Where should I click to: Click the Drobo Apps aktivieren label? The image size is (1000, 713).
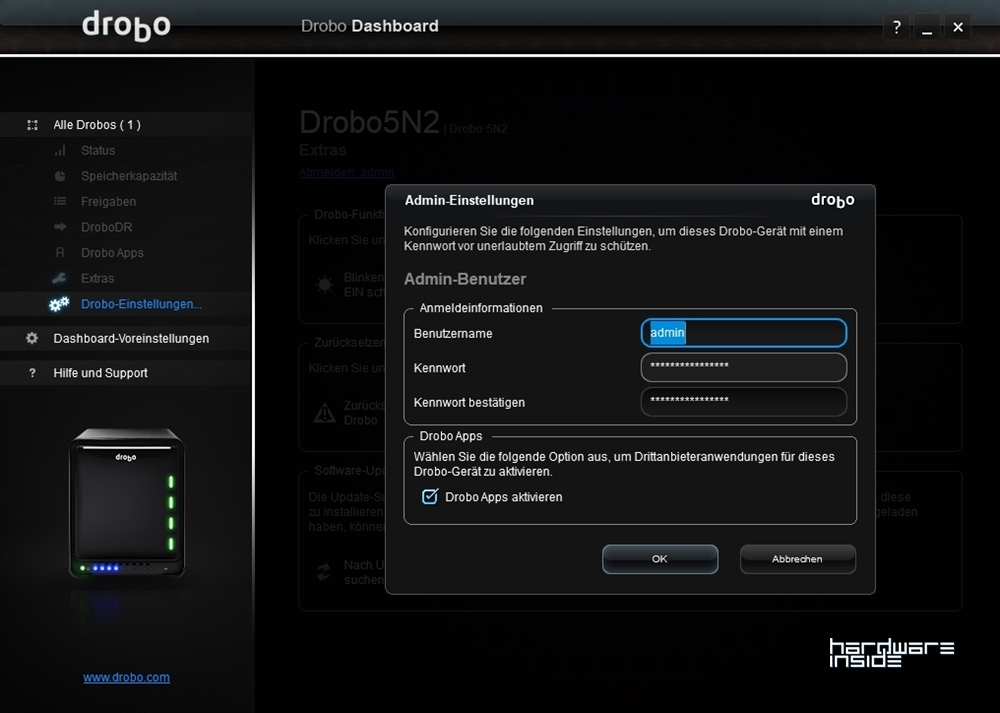pos(504,497)
